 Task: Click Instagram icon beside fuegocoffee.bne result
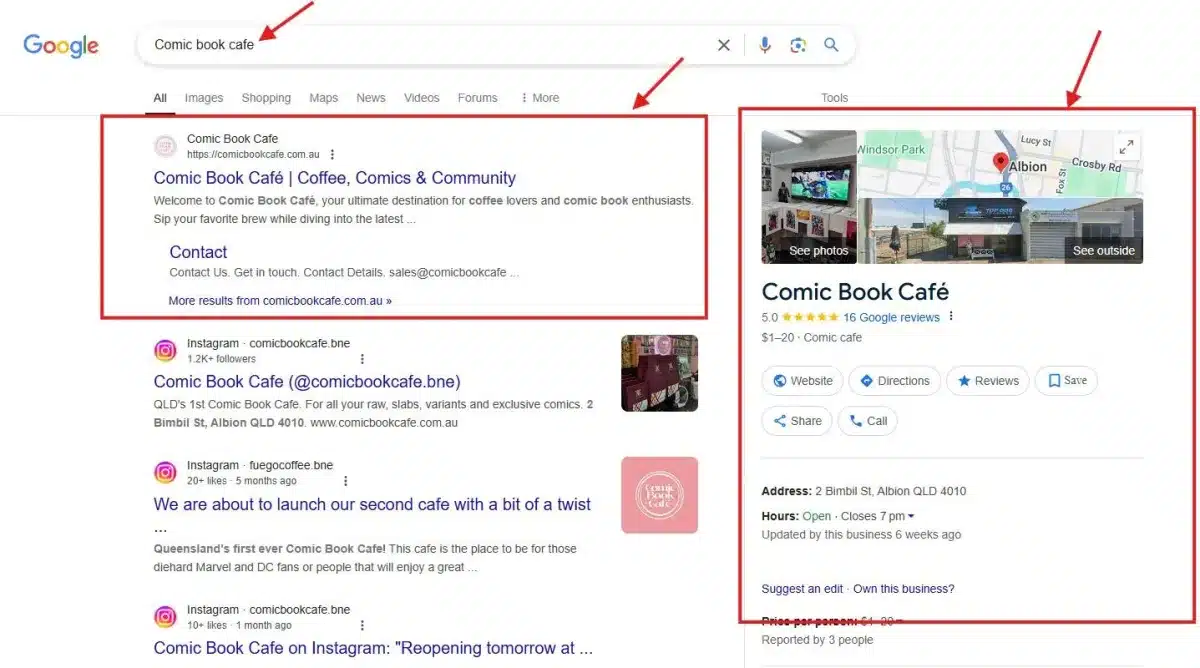[x=165, y=473]
